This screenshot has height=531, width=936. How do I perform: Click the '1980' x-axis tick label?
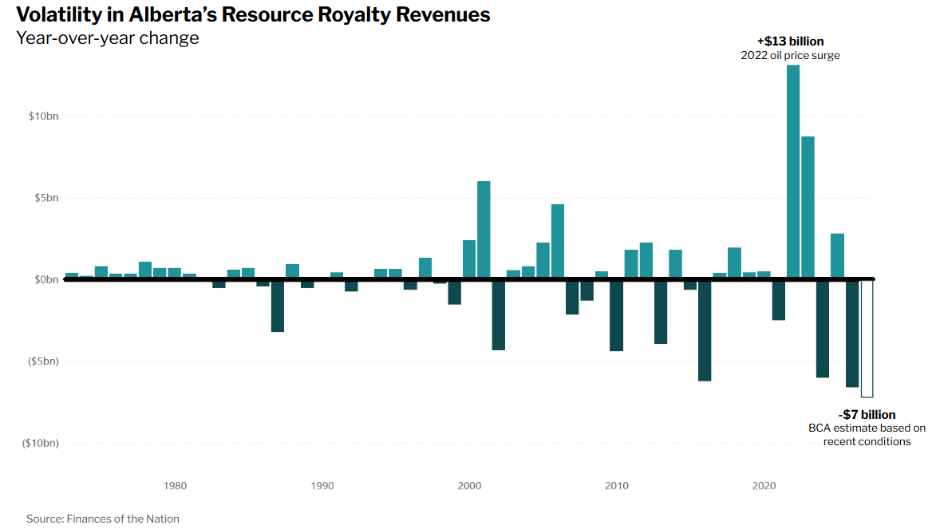coord(175,486)
